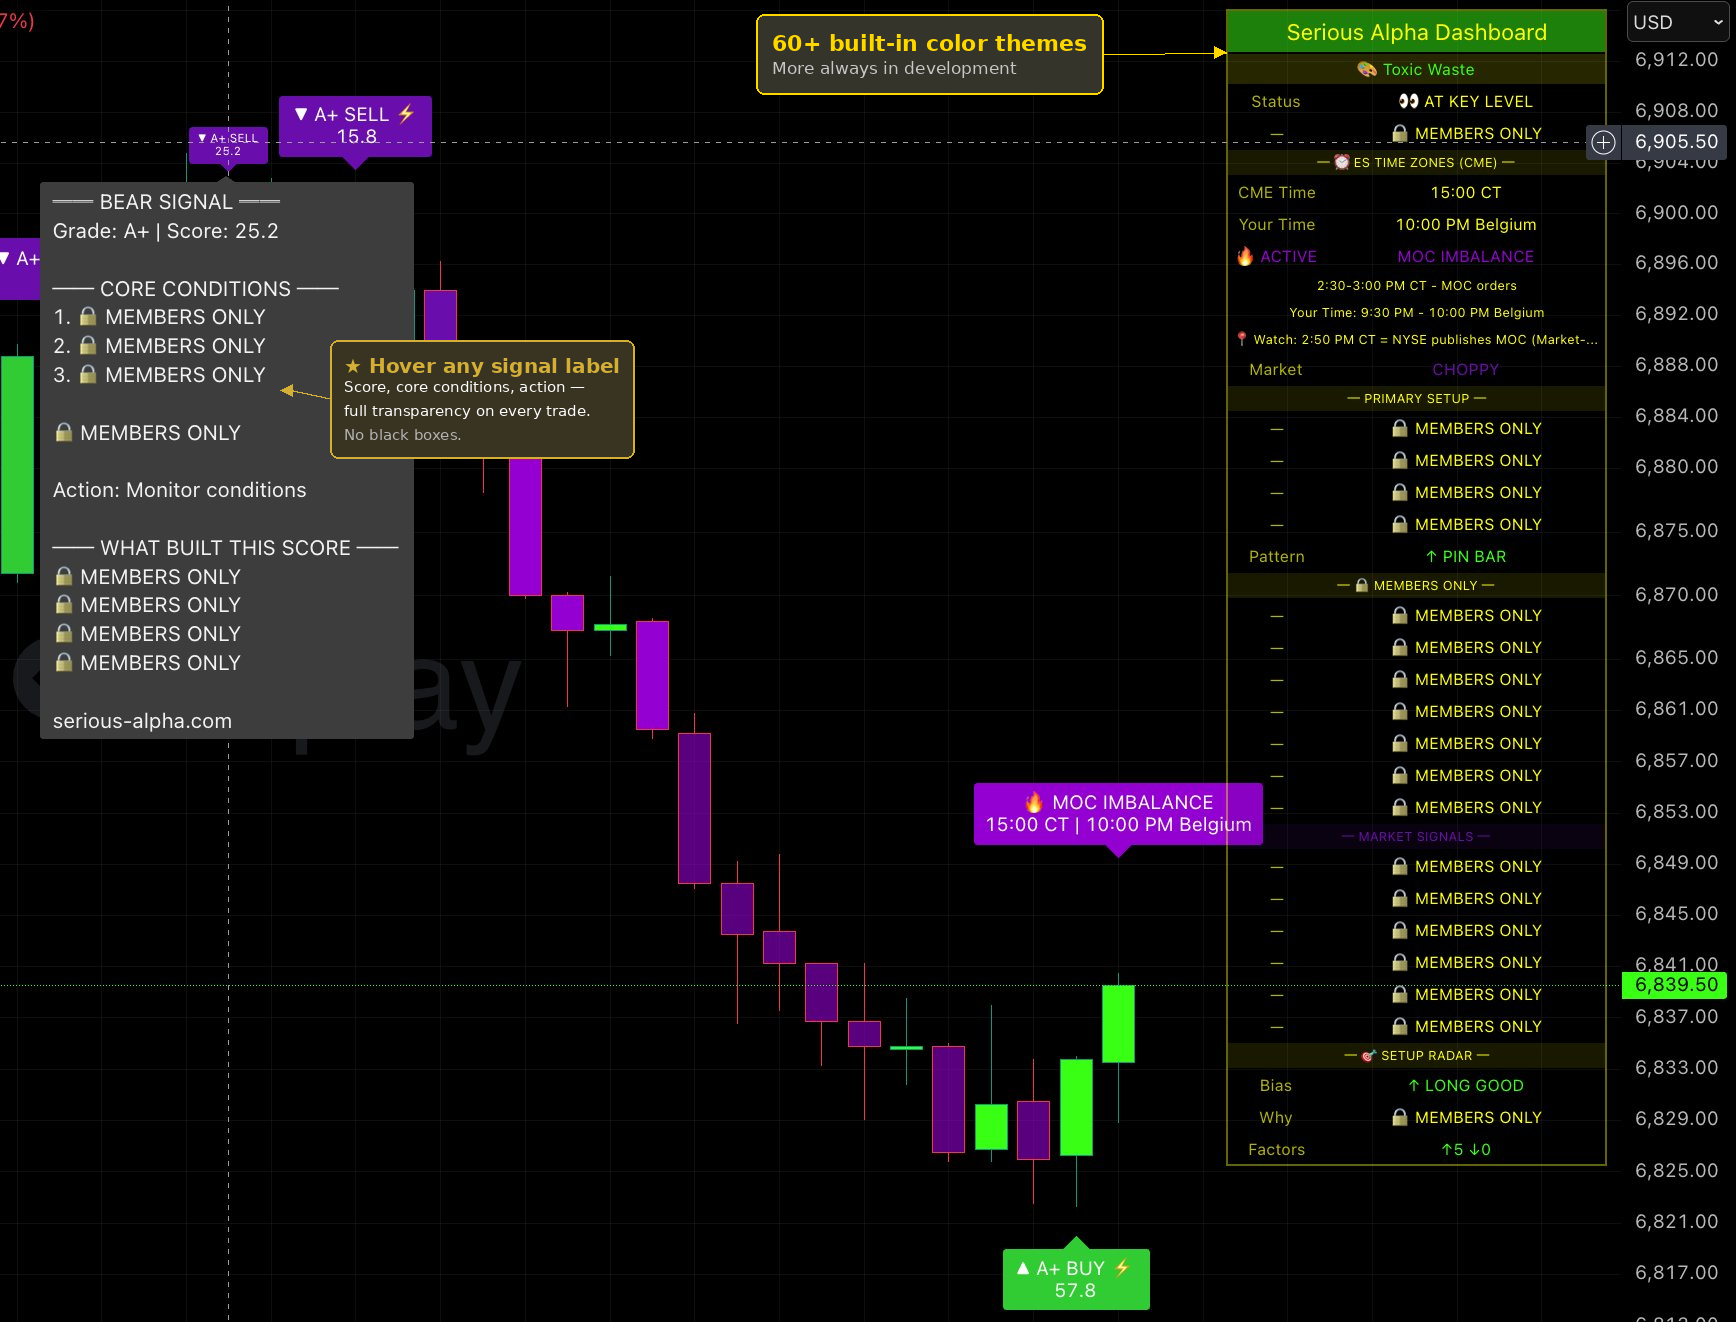
Task: Click the dart icon in the Setup Radar header
Action: click(x=1368, y=1055)
